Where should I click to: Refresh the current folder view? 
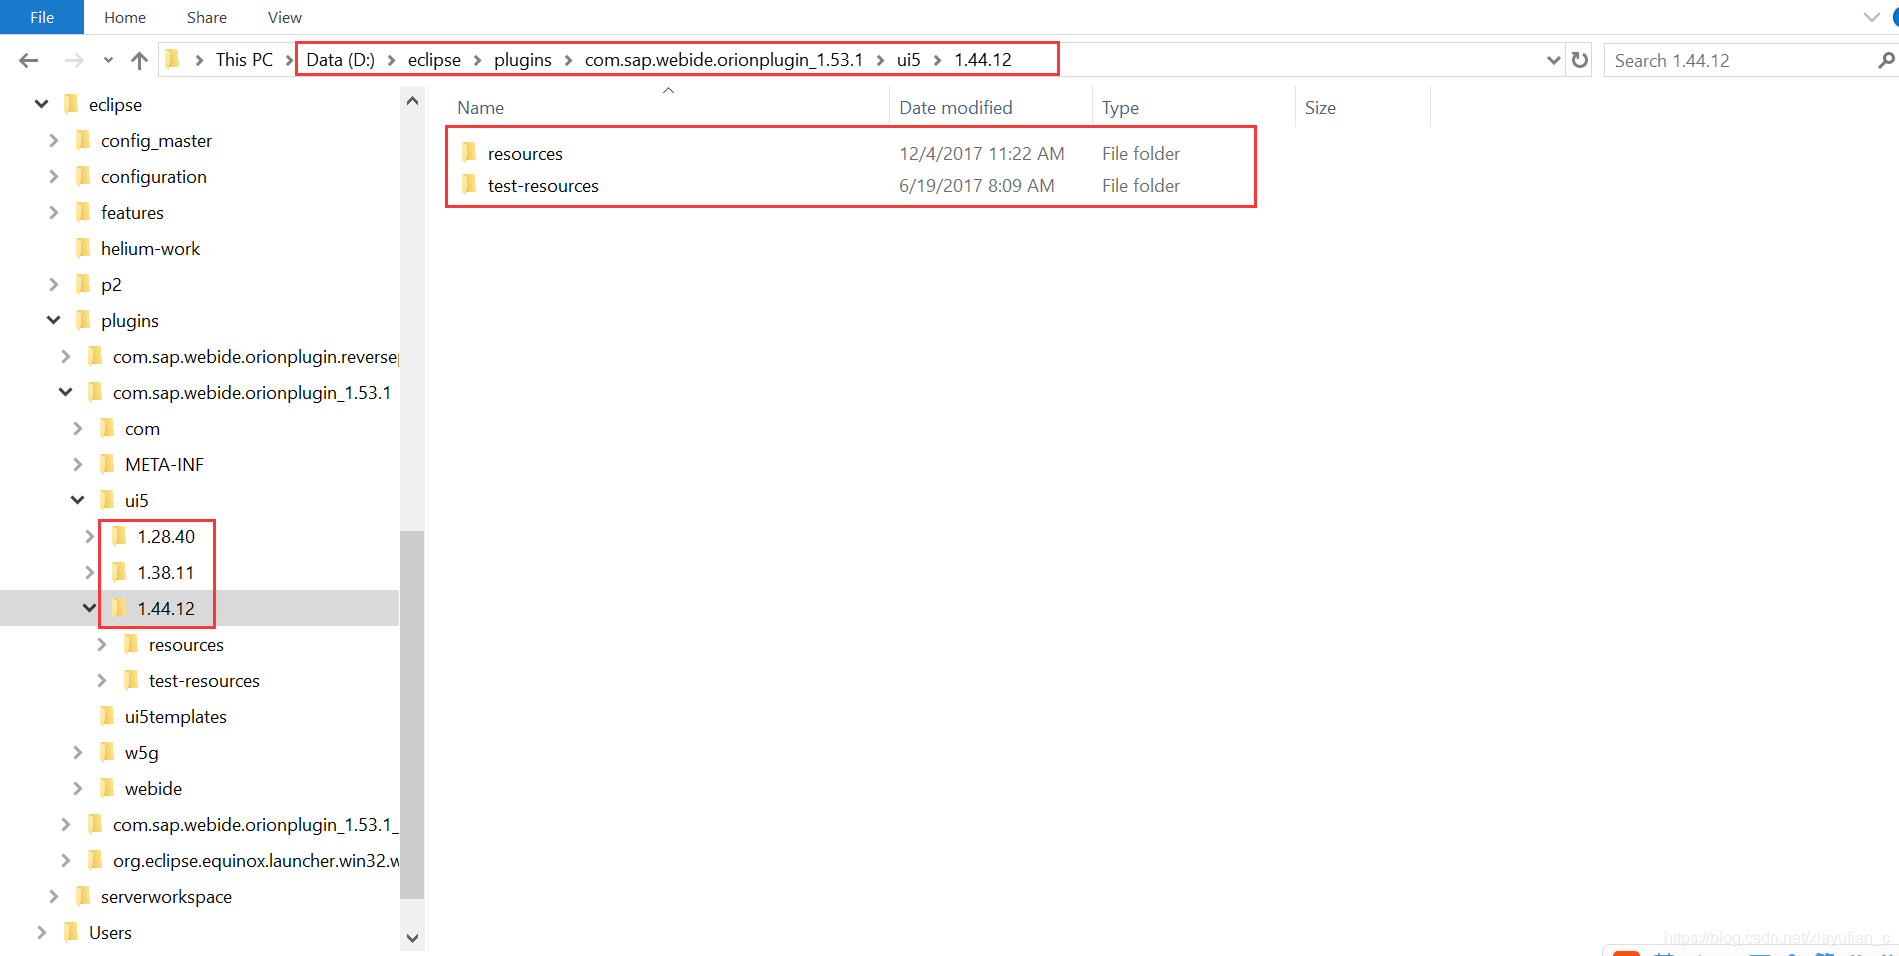click(x=1580, y=60)
